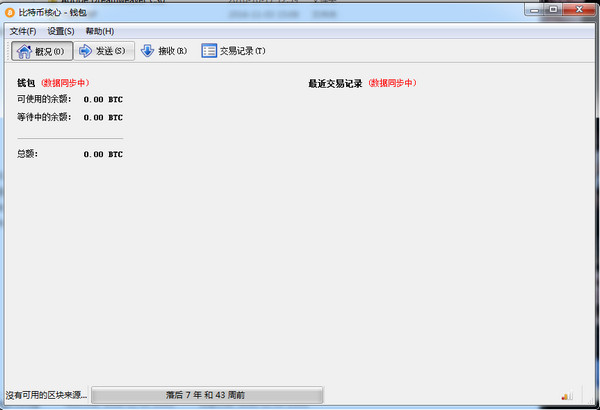Click the blue down-arrow receive icon
The image size is (600, 410).
(x=147, y=51)
